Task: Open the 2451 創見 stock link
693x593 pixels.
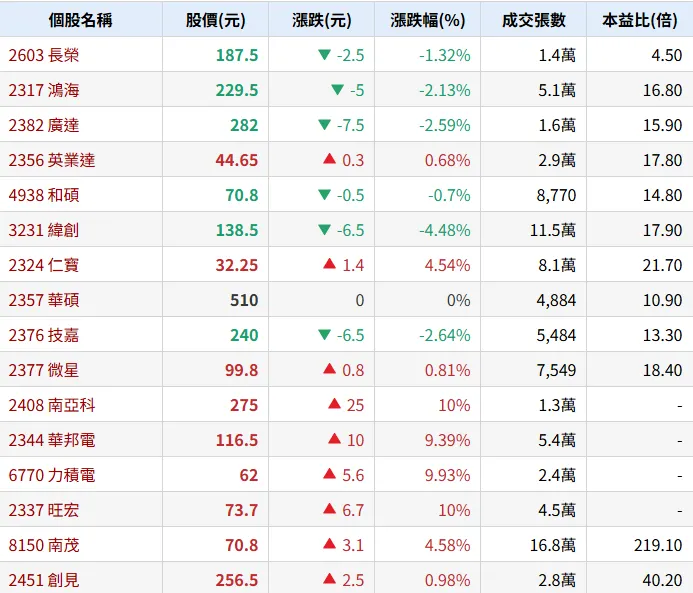Action: [44, 580]
